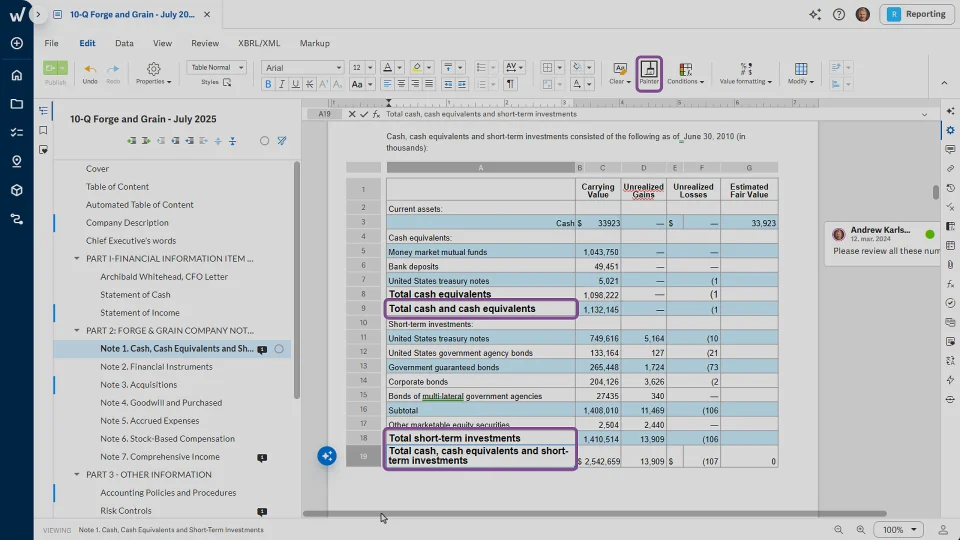960x540 pixels.
Task: Open the Table Normal style dropdown
Action: click(x=216, y=67)
